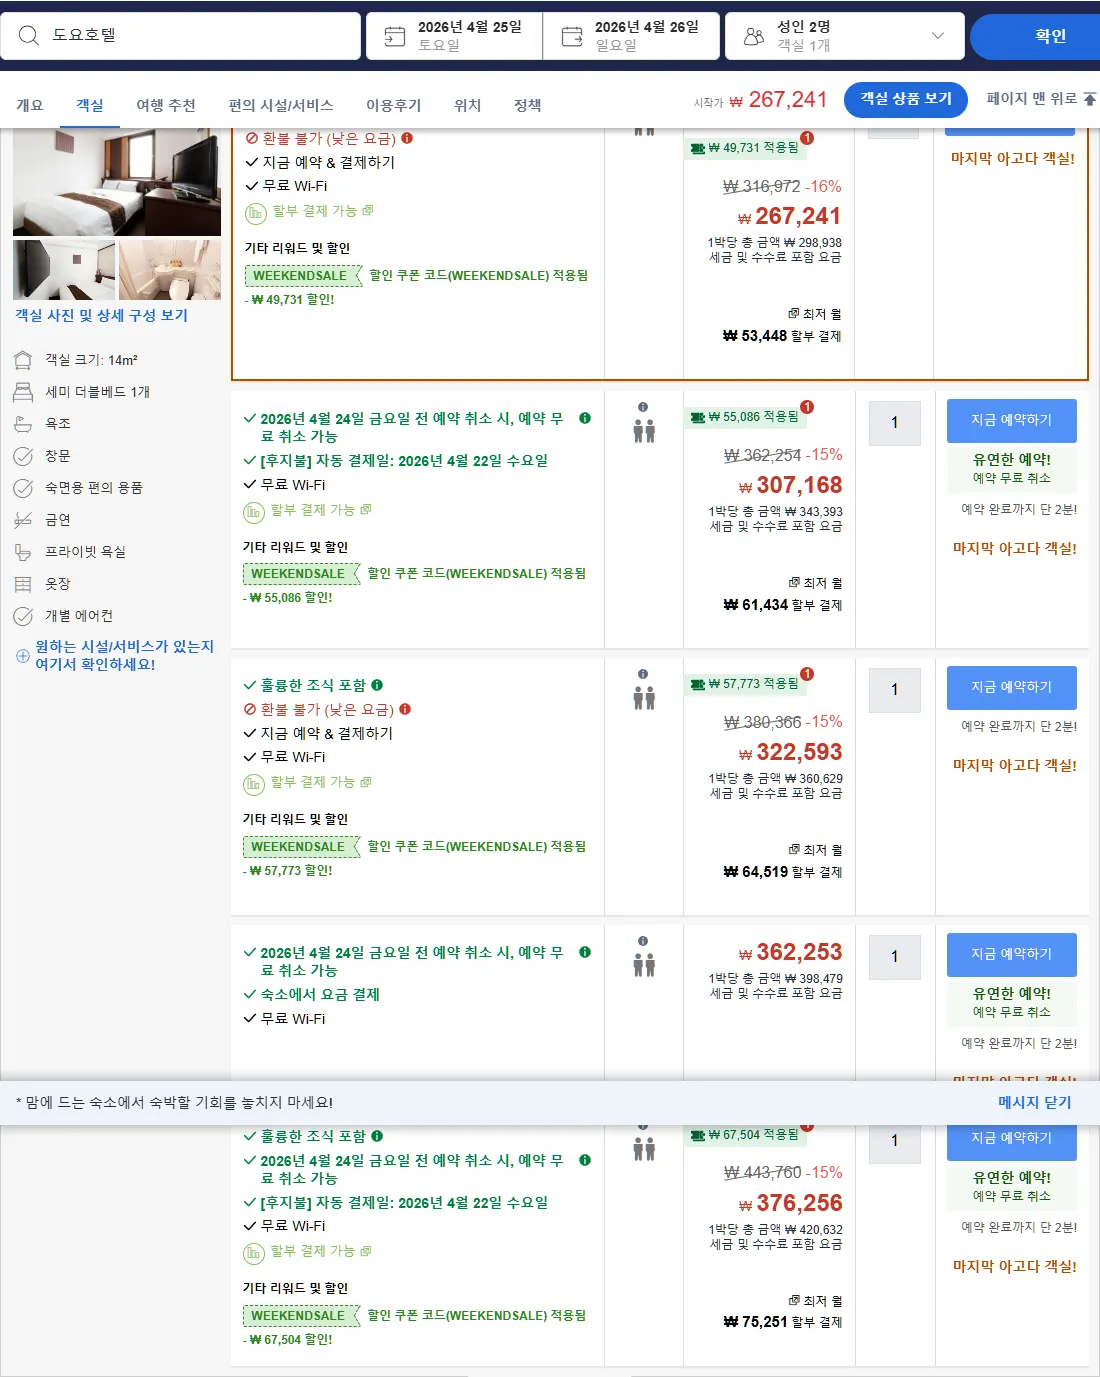
Task: Click the search magnifier icon
Action: click(x=29, y=36)
